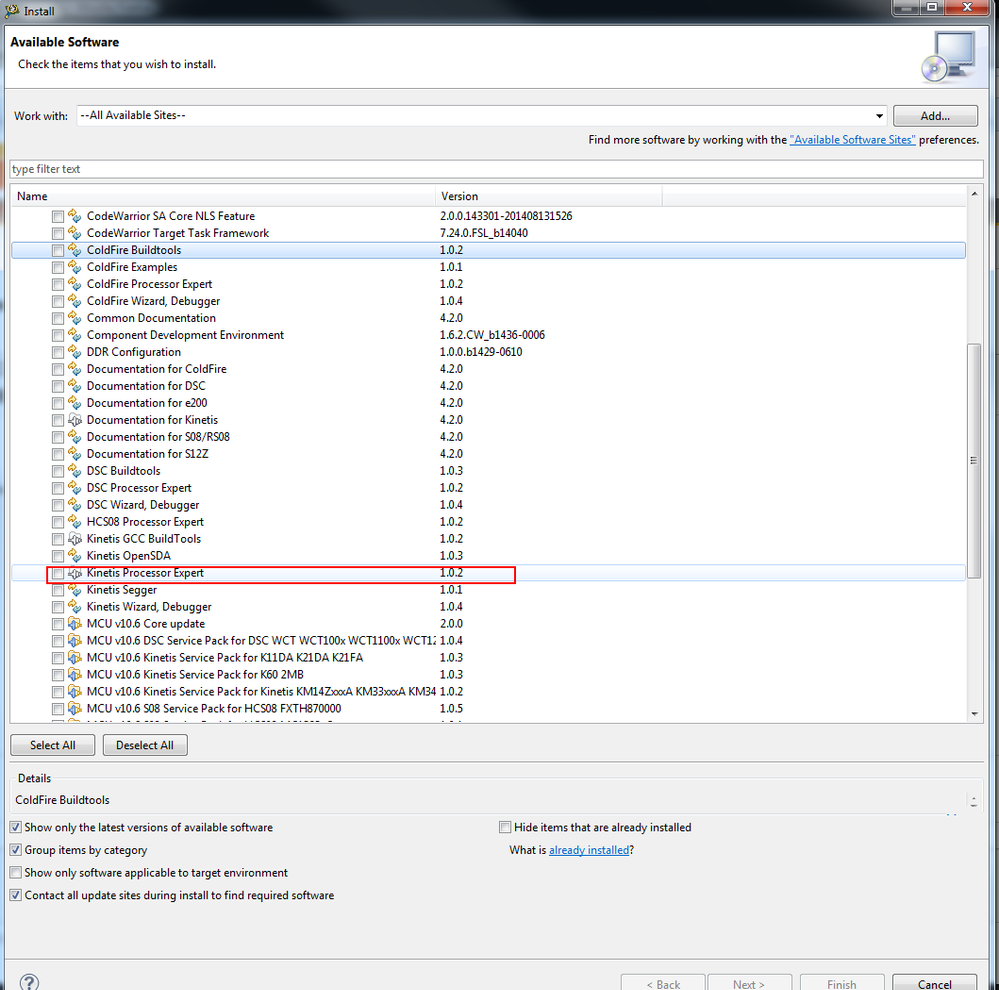Open the Work with sites dropdown
999x990 pixels.
879,116
